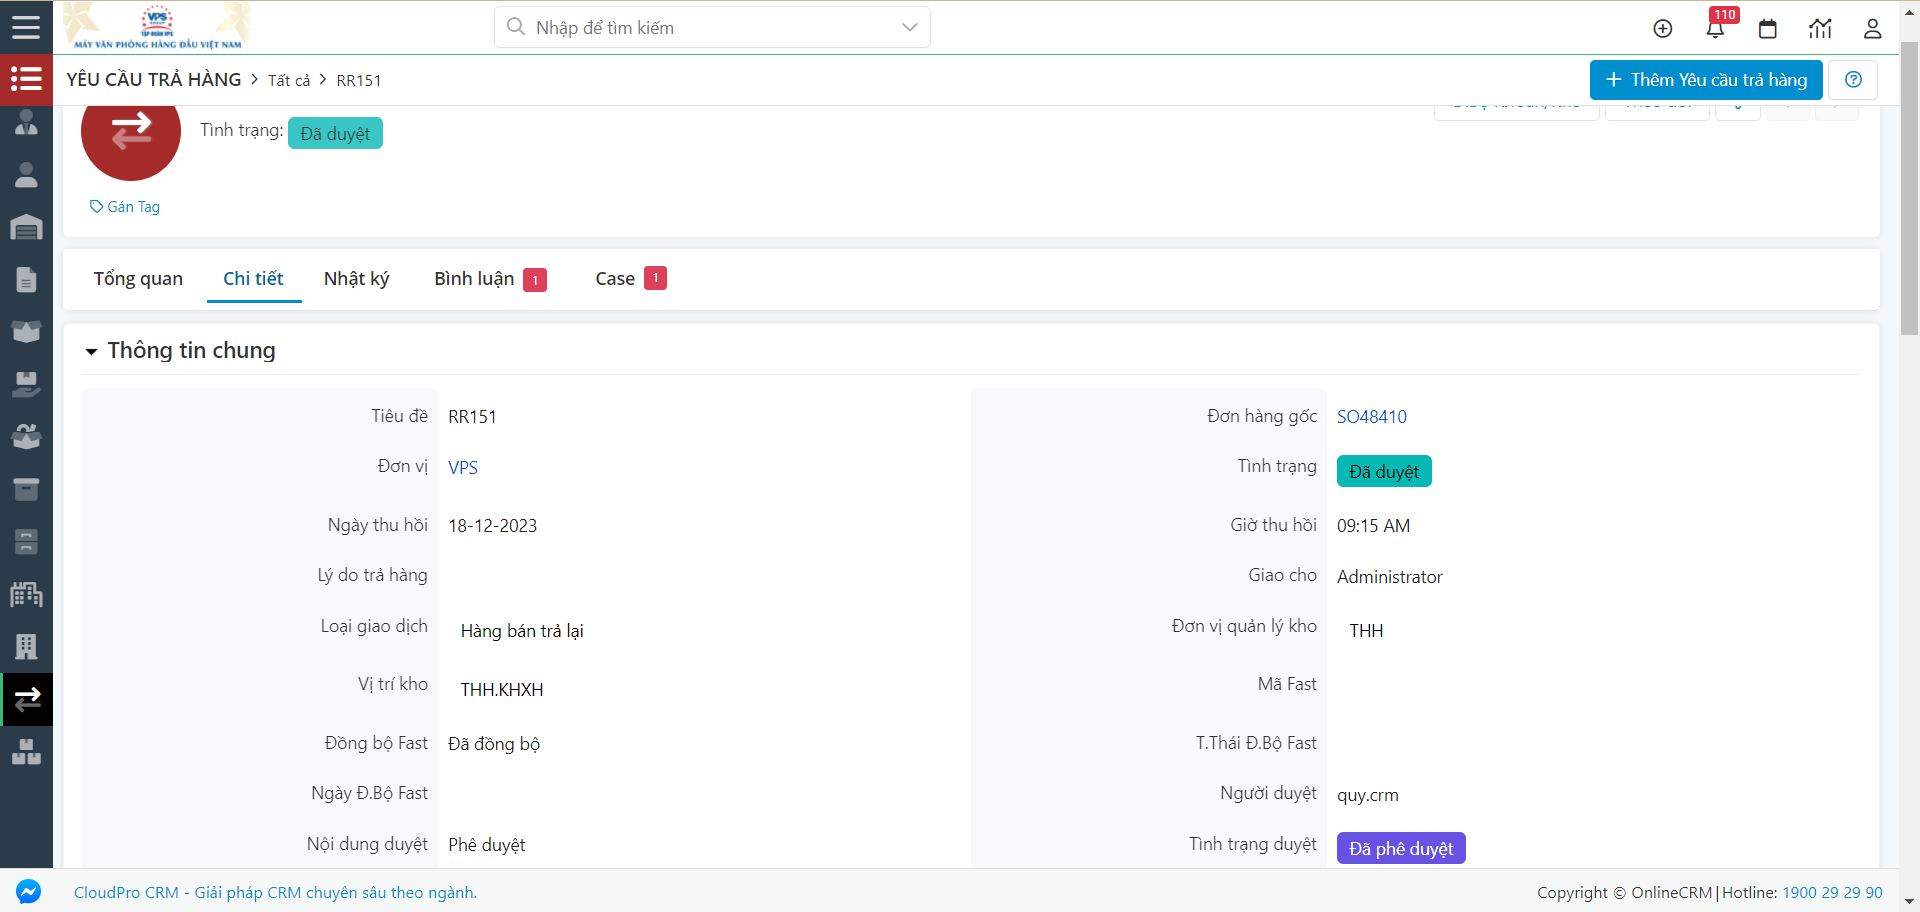Image resolution: width=1920 pixels, height=912 pixels.
Task: Open original order SO48410 link
Action: 1371,417
